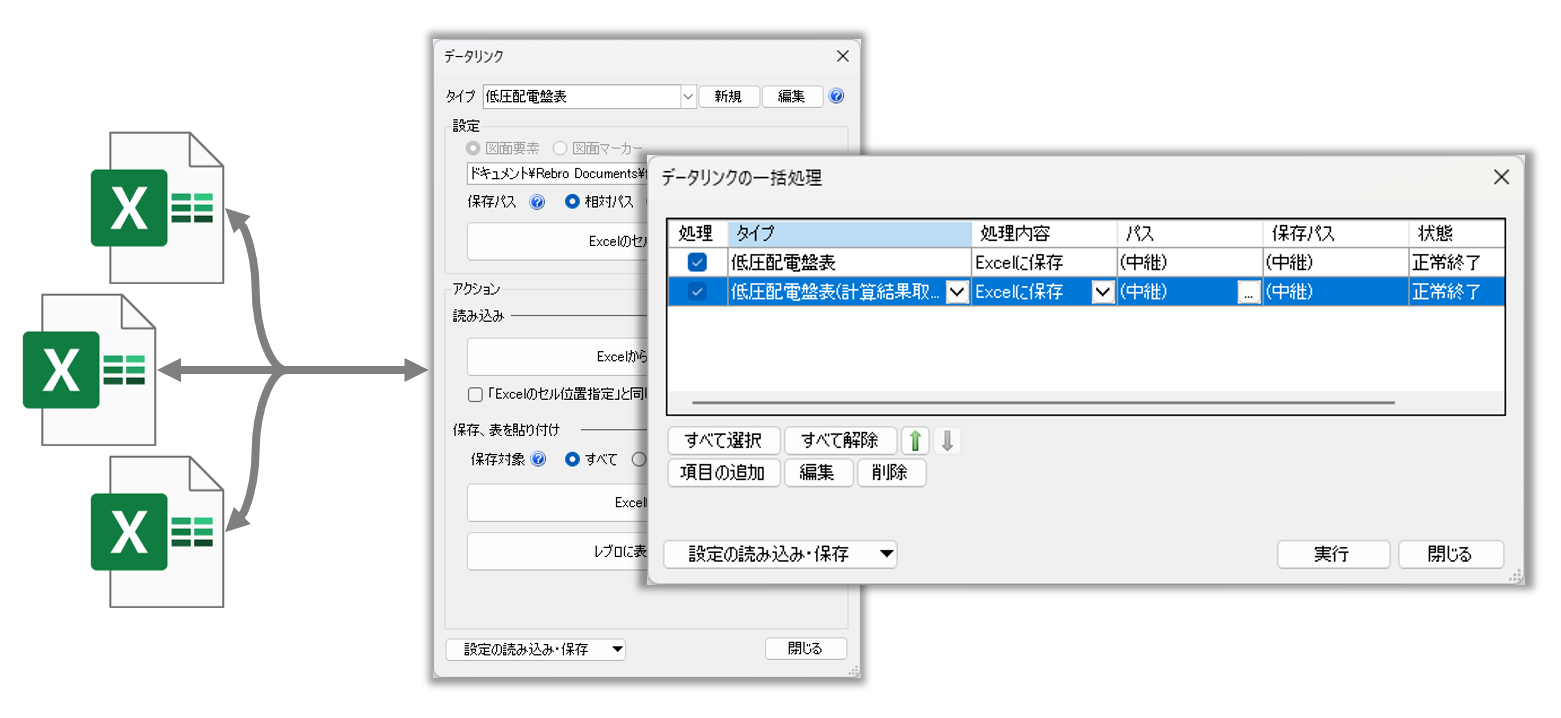
Task: Select the すべて radio button for 保存対象
Action: click(573, 460)
